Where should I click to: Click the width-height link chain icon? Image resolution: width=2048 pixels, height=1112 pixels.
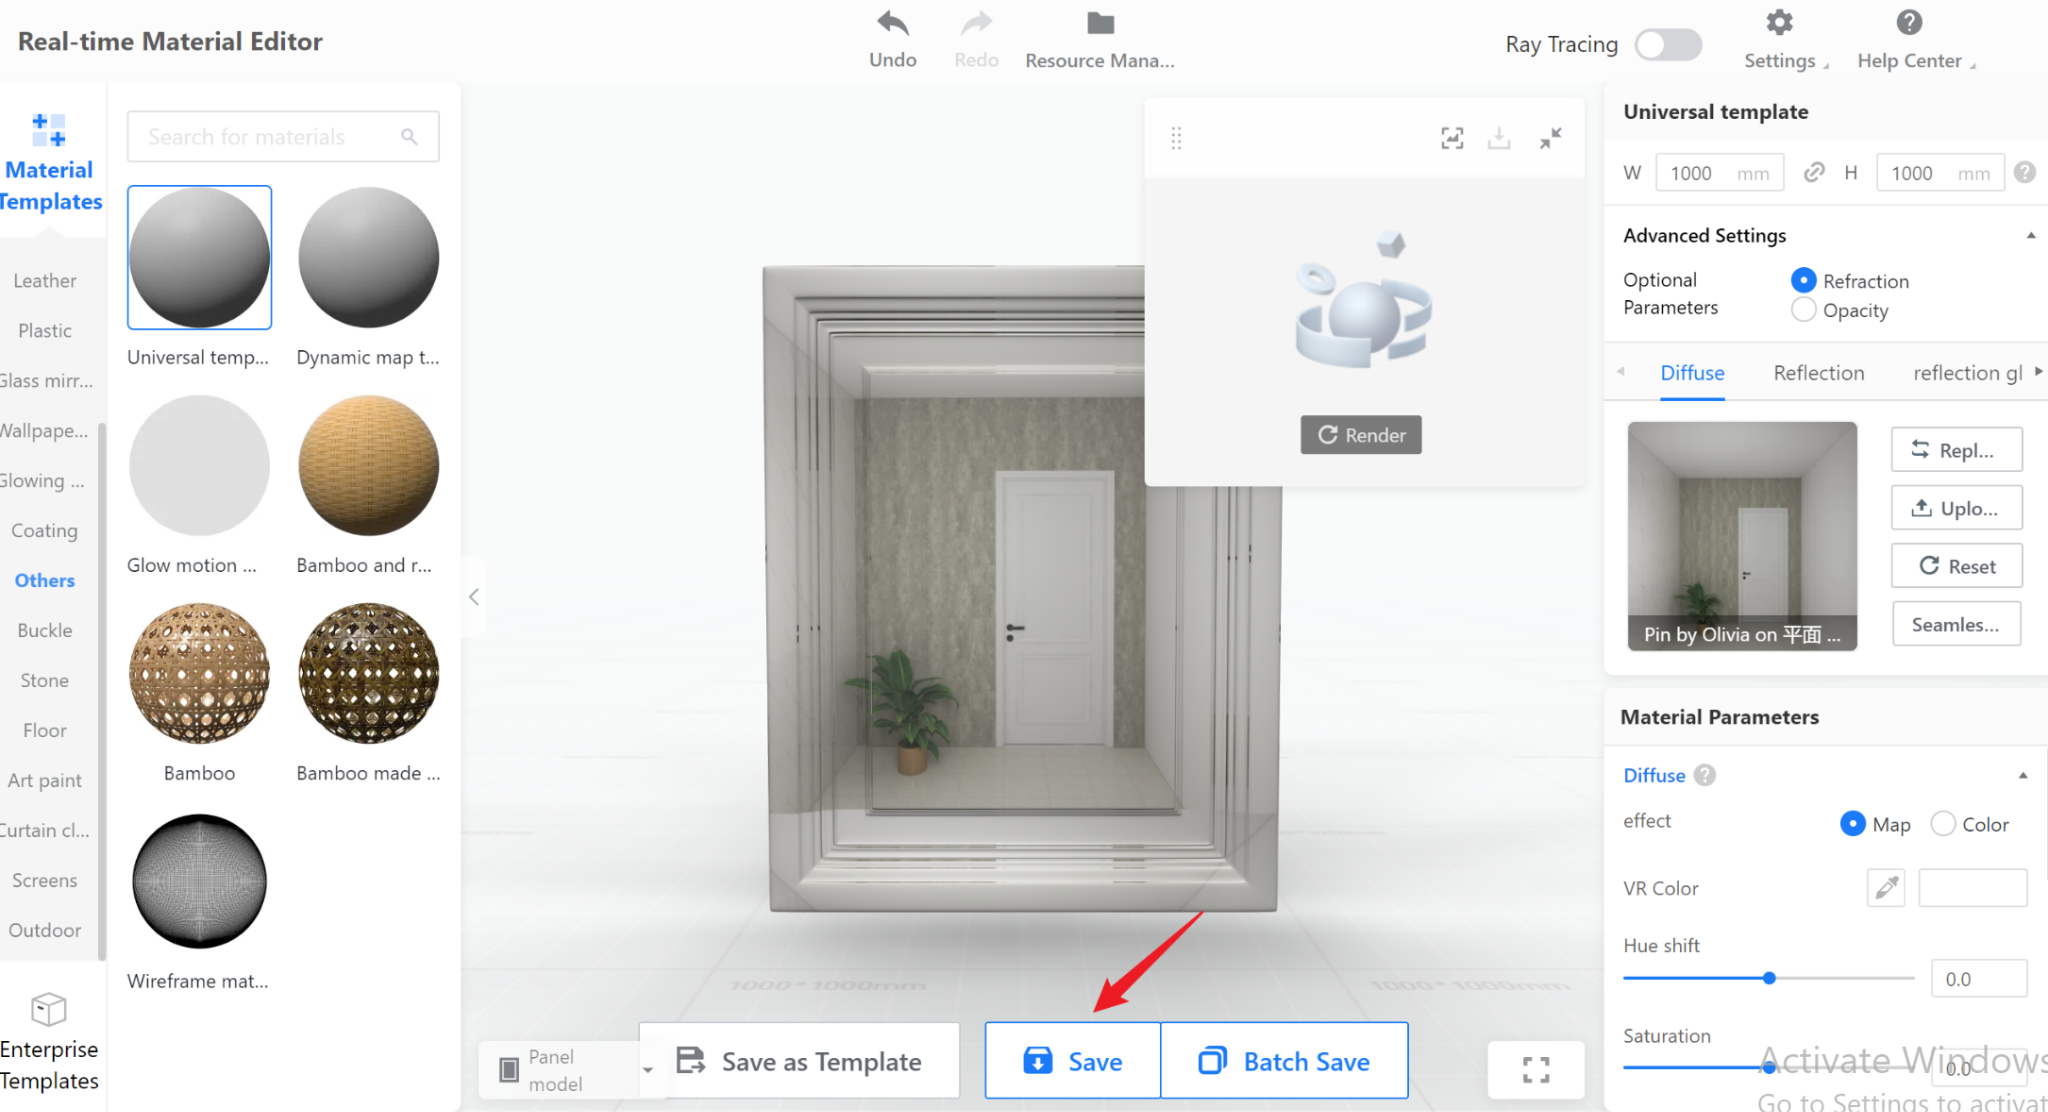point(1814,172)
